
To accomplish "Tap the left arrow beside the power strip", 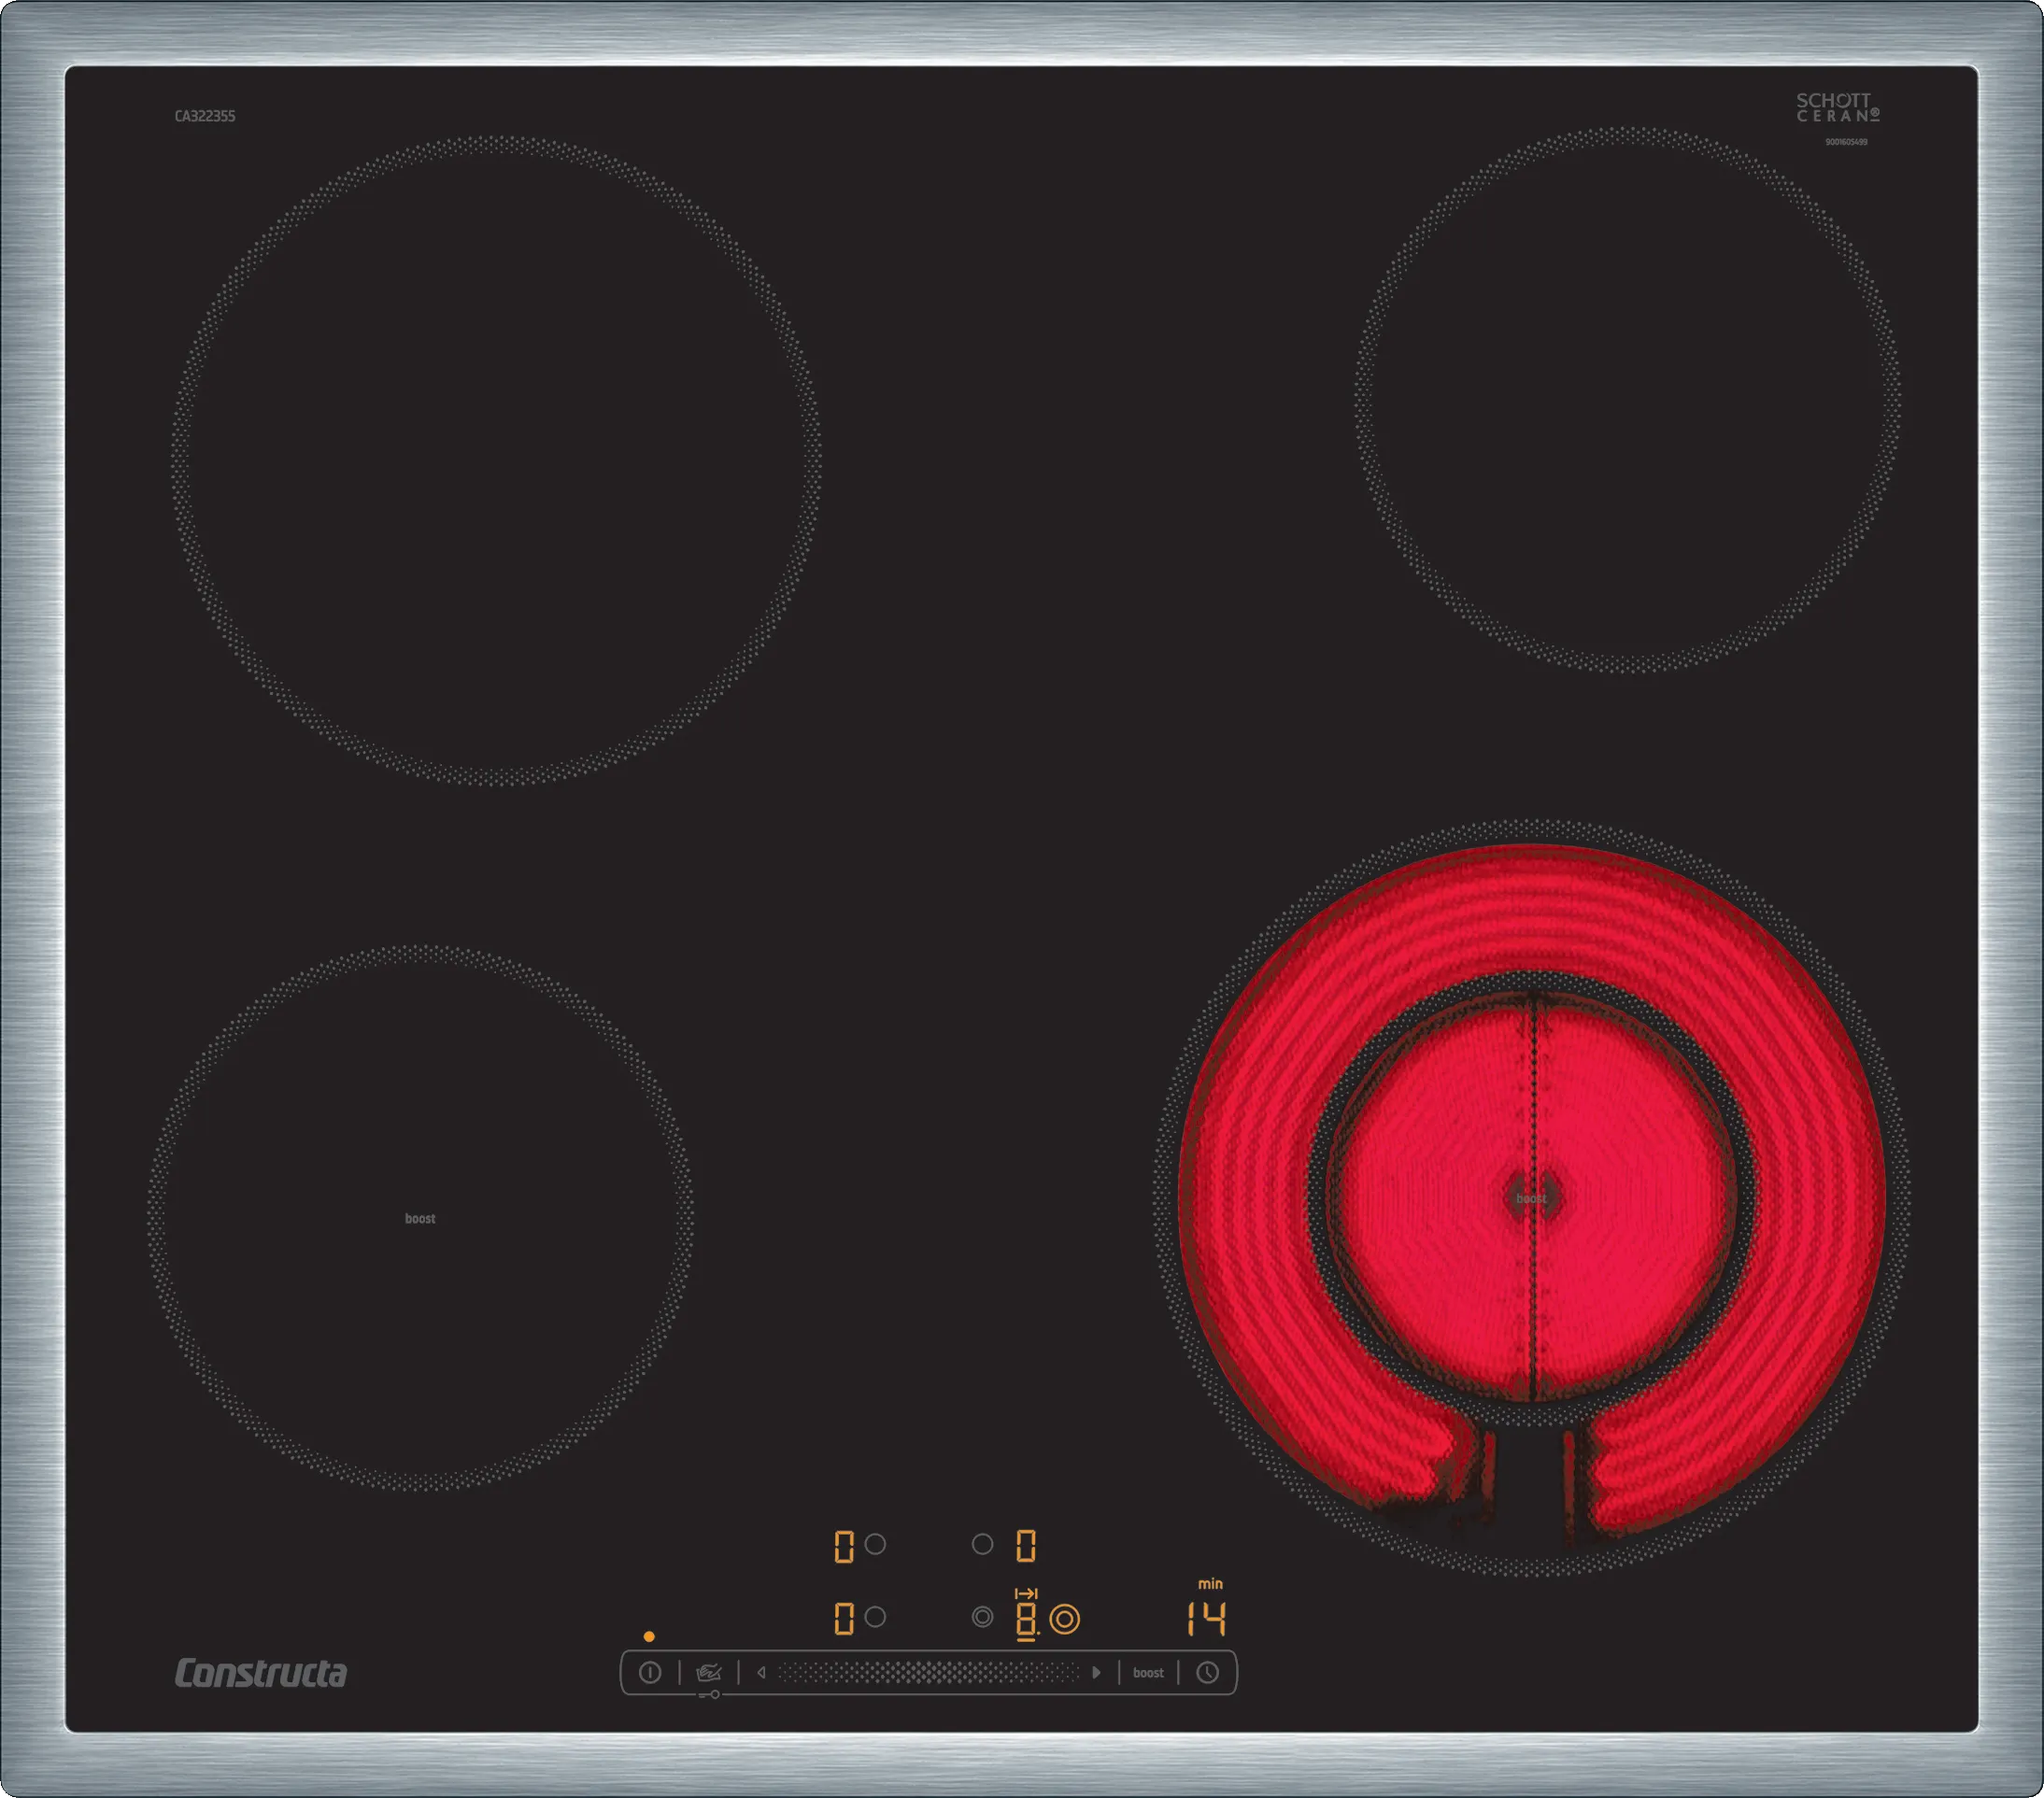I will (761, 1672).
